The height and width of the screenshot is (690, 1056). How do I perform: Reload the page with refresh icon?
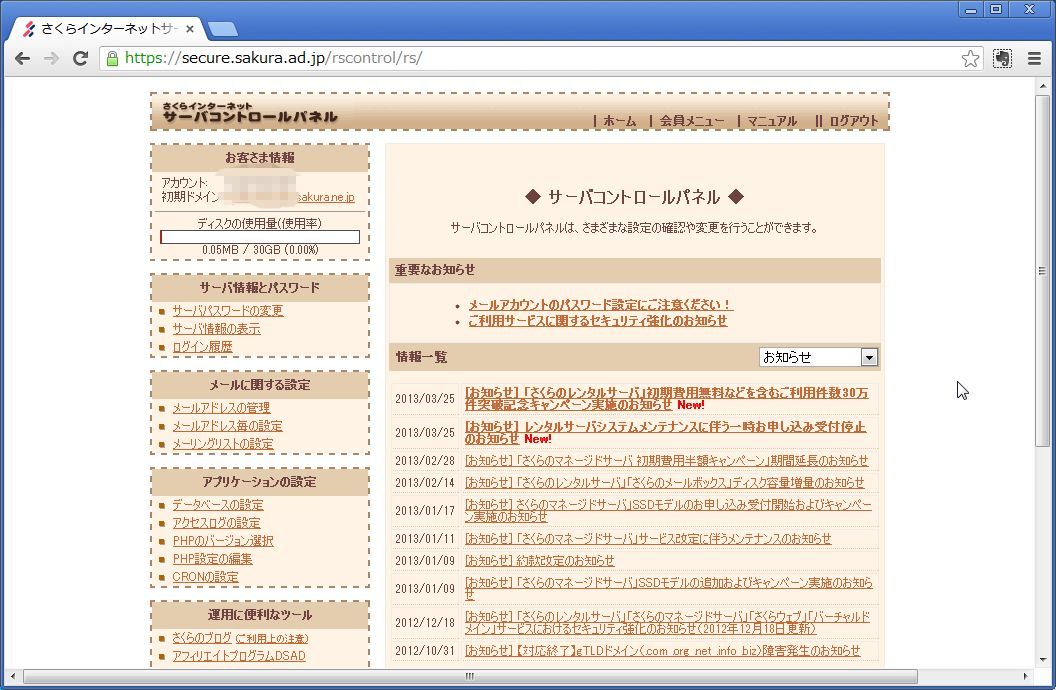pyautogui.click(x=80, y=59)
